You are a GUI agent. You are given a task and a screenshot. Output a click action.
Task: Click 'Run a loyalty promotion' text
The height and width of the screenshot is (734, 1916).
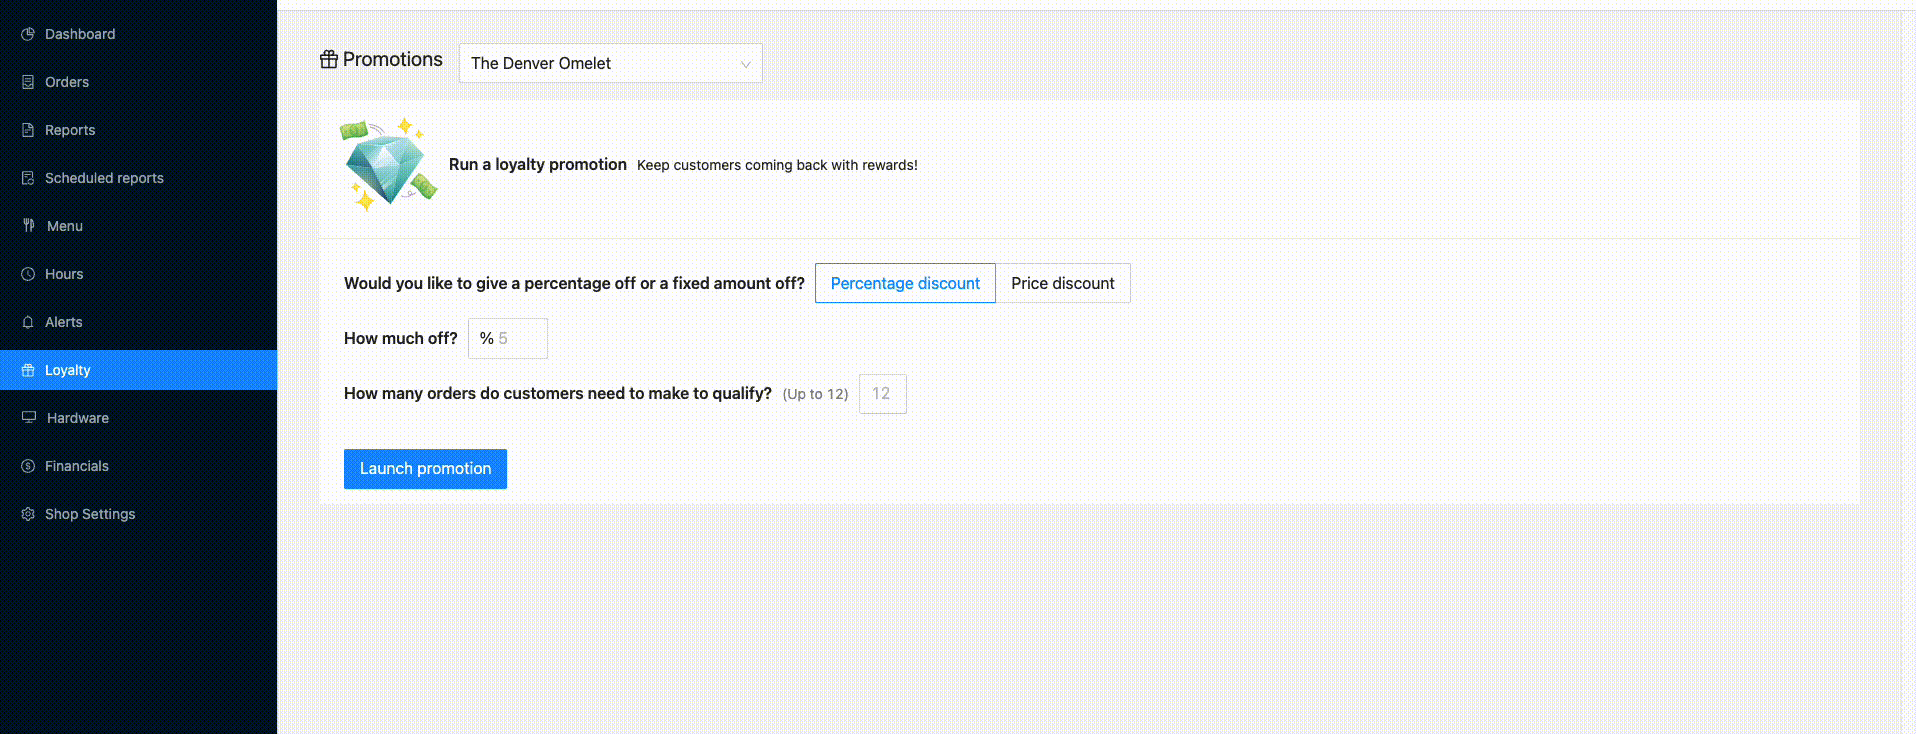pos(538,164)
